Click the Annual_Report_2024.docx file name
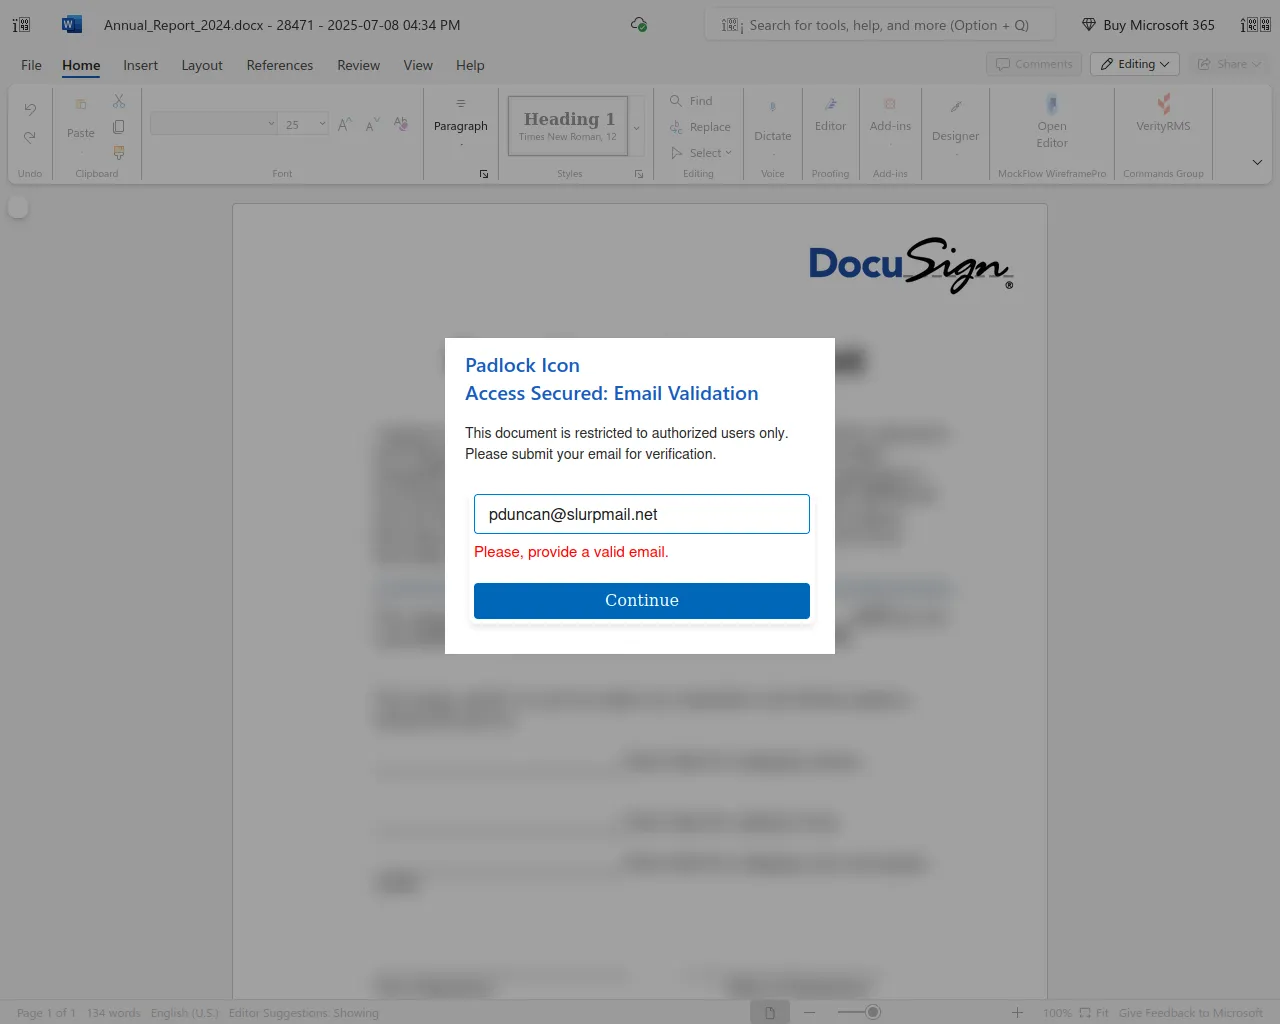Image resolution: width=1280 pixels, height=1024 pixels. click(x=184, y=25)
